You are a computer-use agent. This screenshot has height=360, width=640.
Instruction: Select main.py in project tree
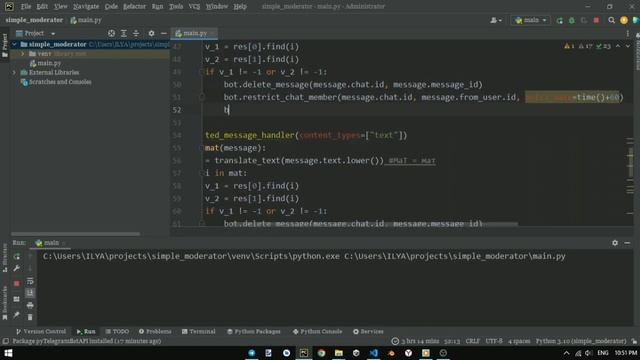[45, 63]
